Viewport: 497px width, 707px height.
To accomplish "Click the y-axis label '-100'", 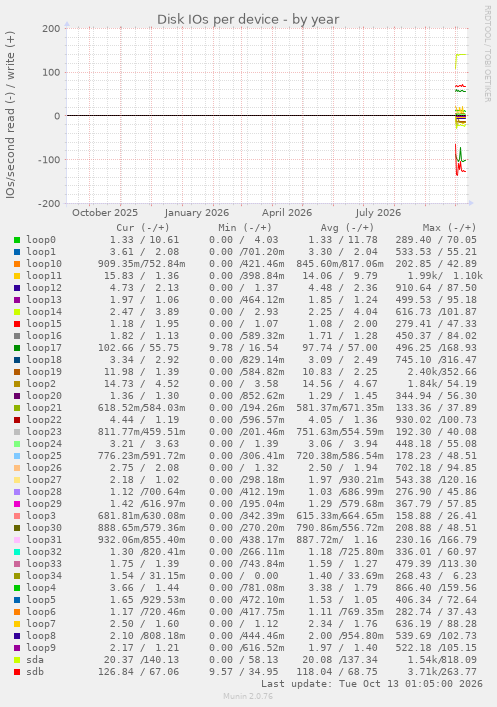I will pos(49,160).
